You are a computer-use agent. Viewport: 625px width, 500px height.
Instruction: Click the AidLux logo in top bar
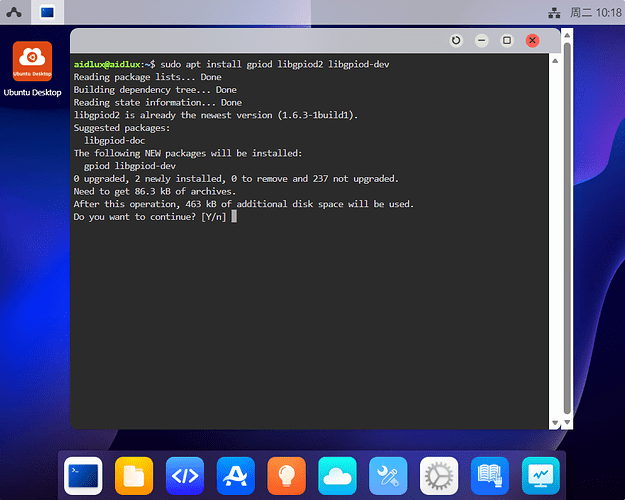(x=14, y=13)
